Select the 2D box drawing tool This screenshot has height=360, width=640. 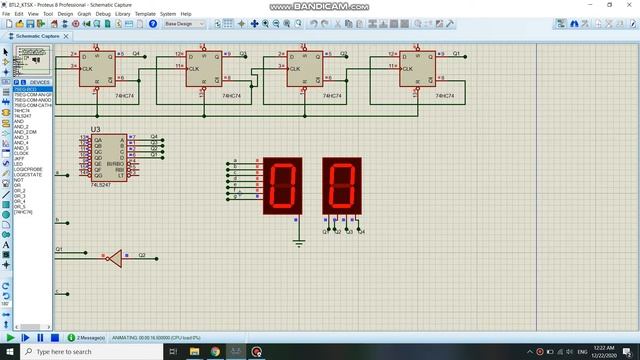point(6,204)
